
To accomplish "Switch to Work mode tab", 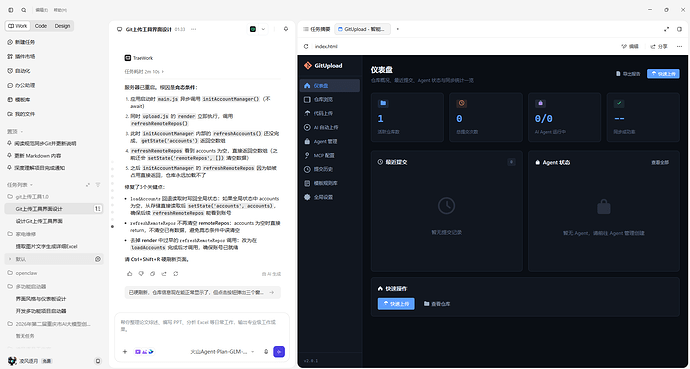I will coord(18,26).
